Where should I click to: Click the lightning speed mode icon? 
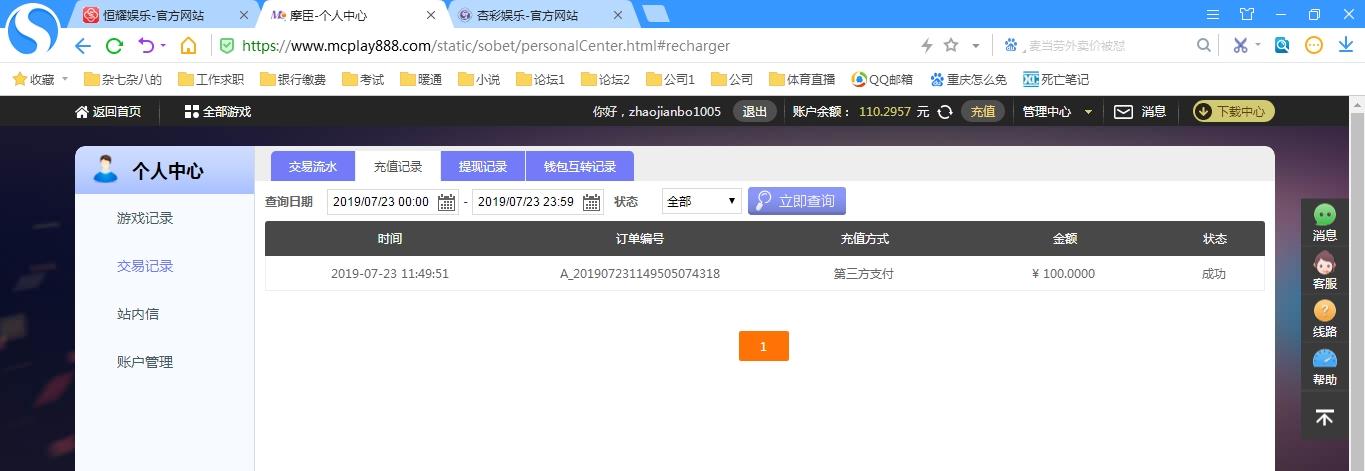pyautogui.click(x=927, y=46)
